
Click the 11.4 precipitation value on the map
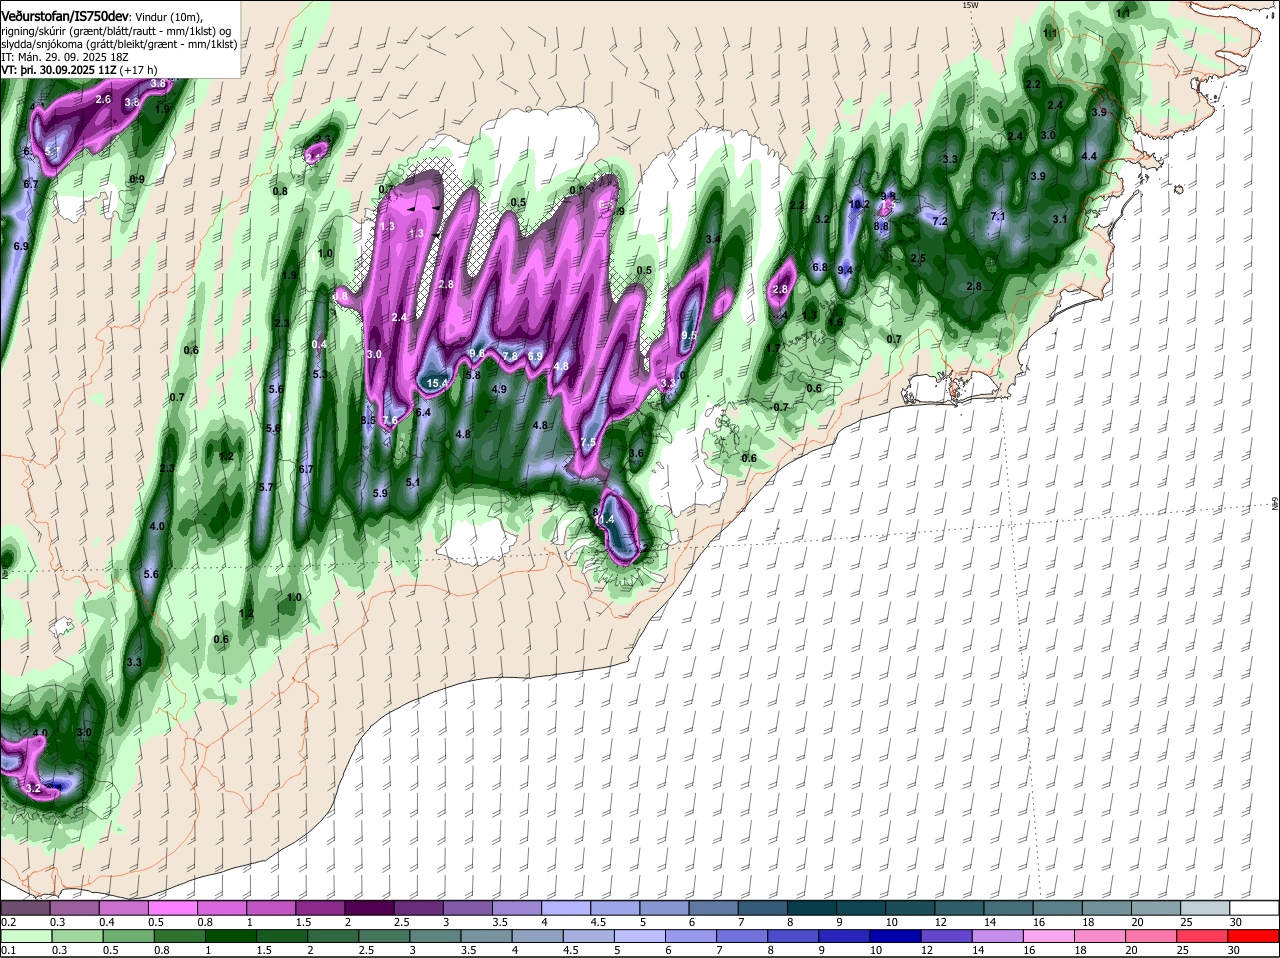pos(605,519)
